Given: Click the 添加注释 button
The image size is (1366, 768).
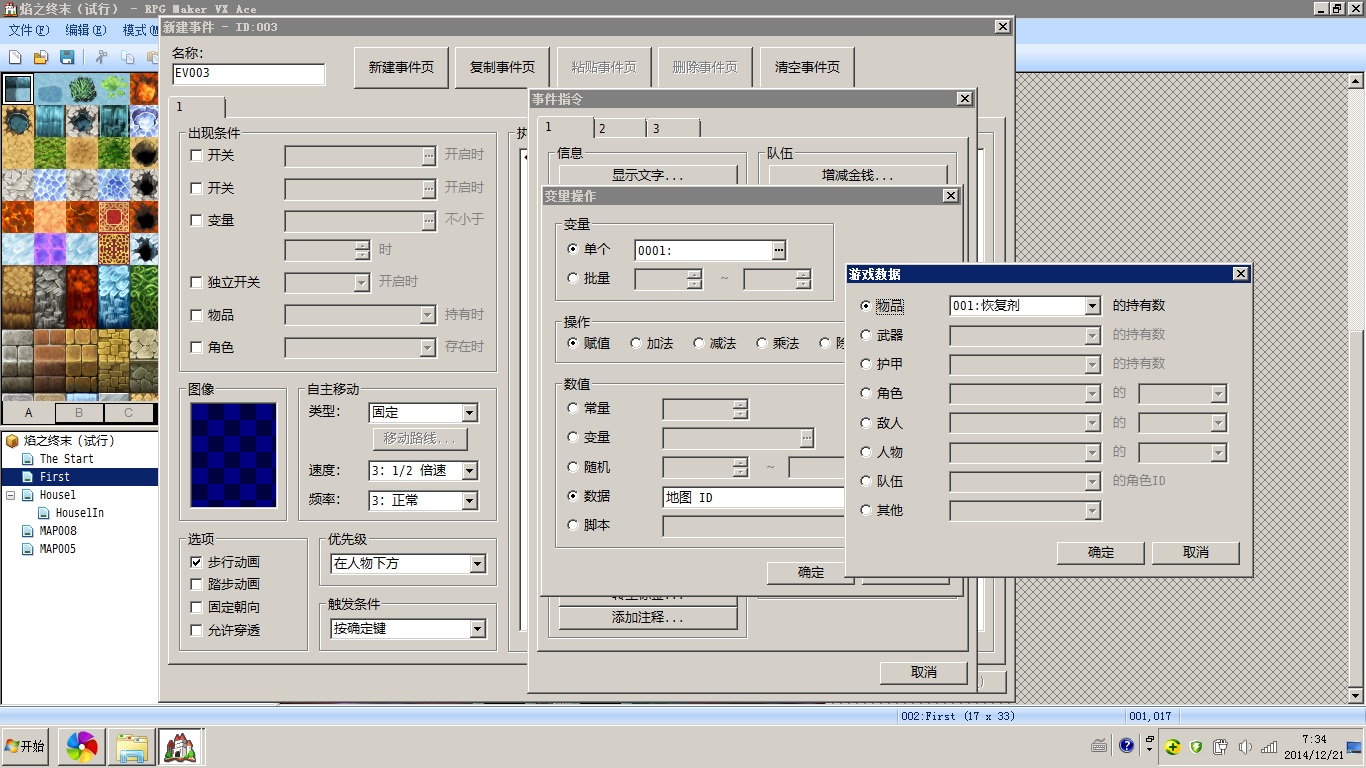Looking at the screenshot, I should 647,618.
